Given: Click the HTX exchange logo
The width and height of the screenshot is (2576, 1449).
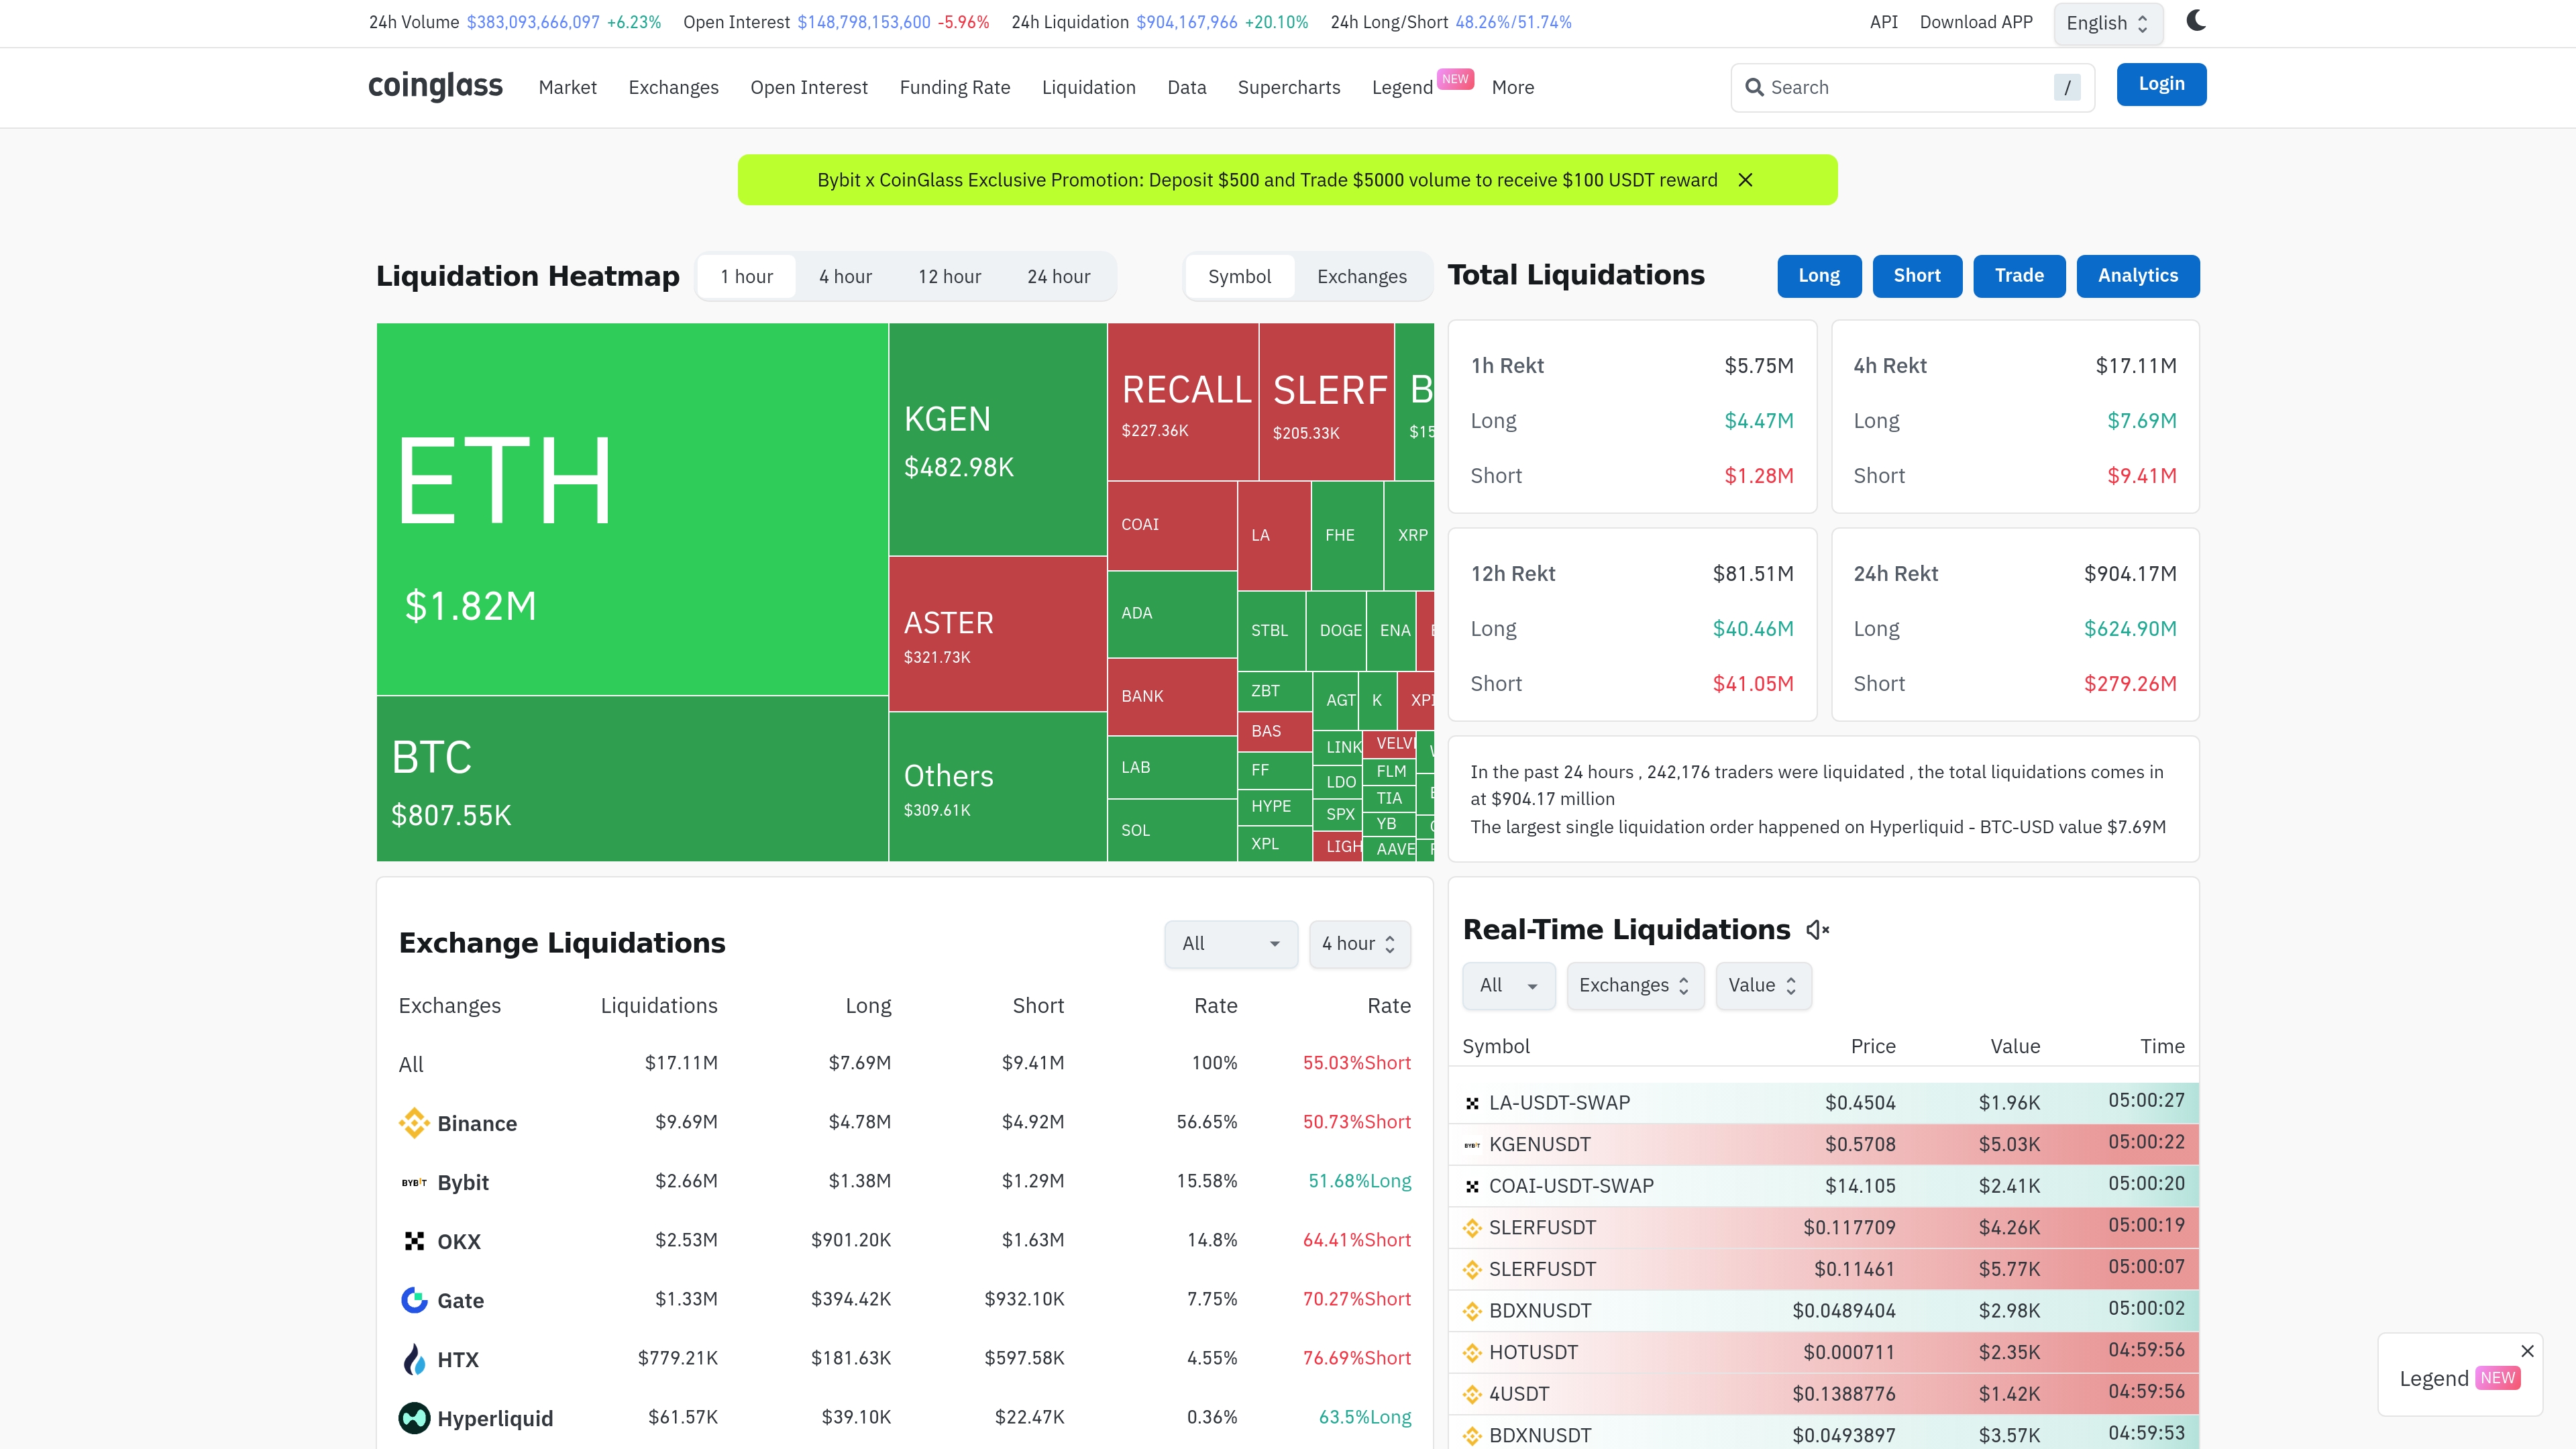Looking at the screenshot, I should pos(414,1359).
